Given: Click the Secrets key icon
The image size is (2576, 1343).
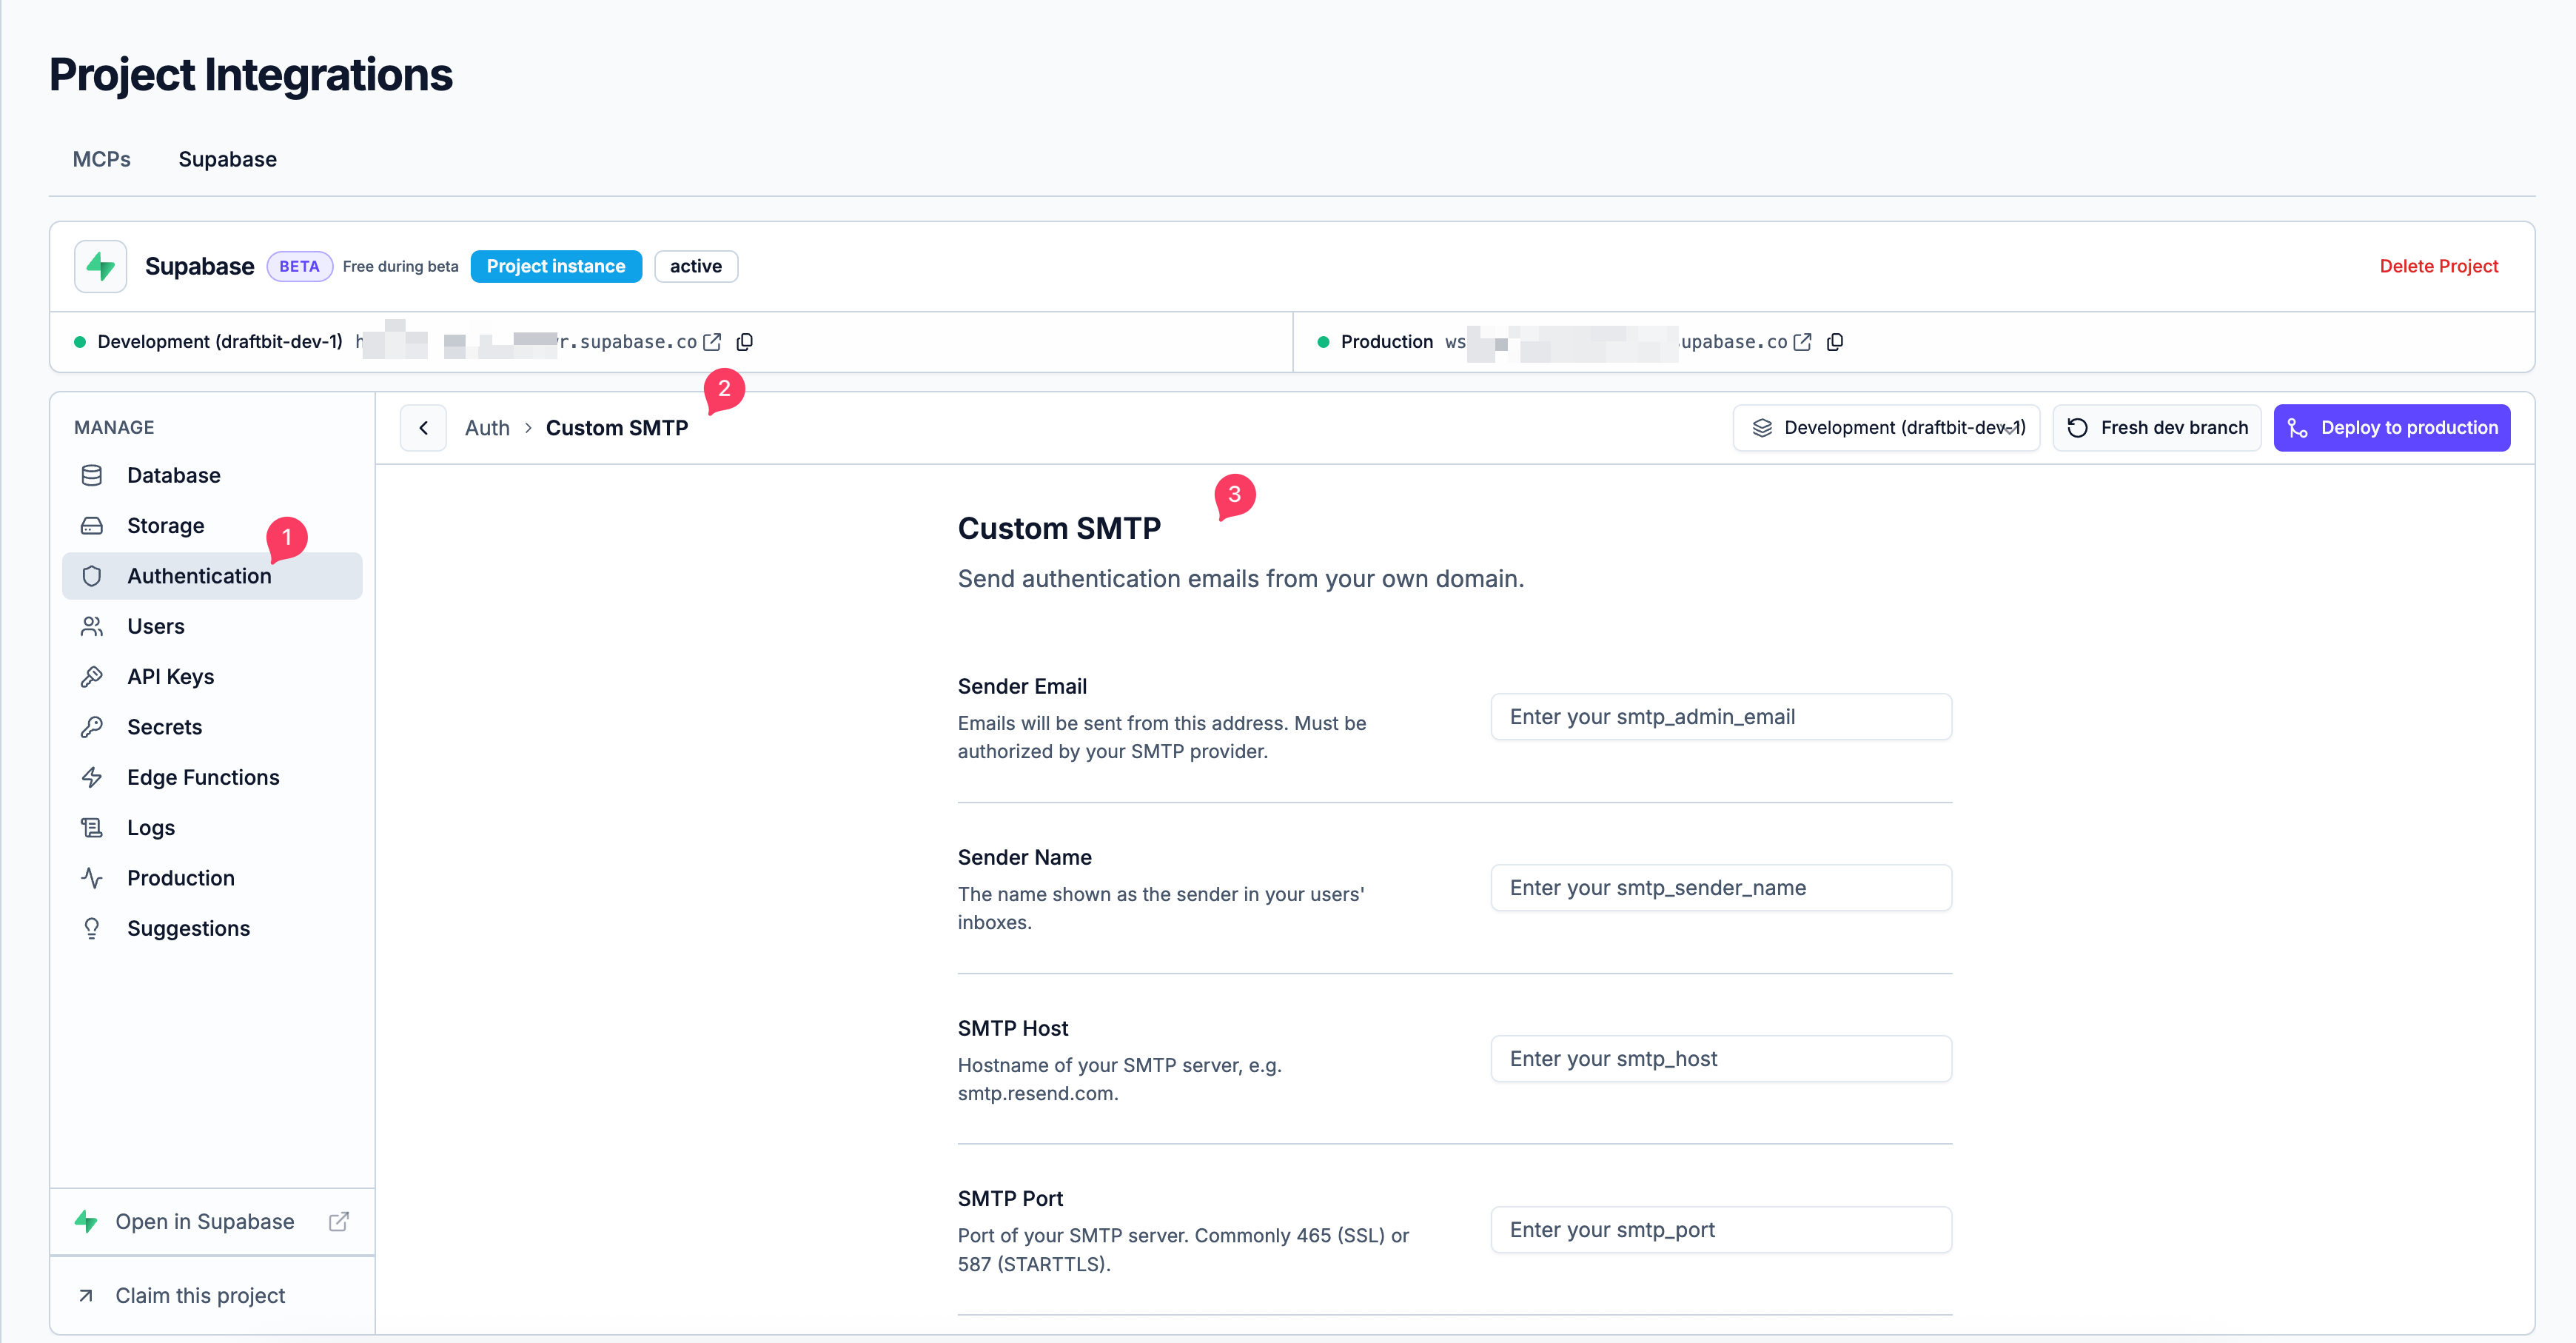Looking at the screenshot, I should (x=92, y=727).
